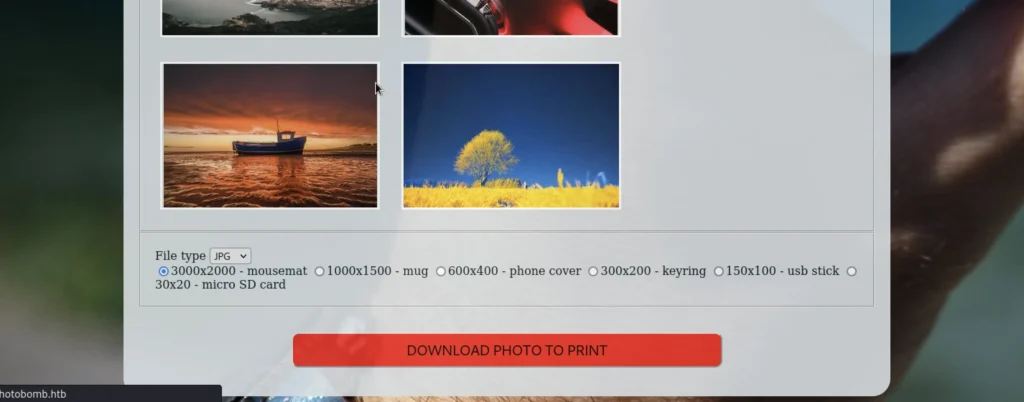This screenshot has width=1024, height=402.
Task: Select the red and black photo thumbnail
Action: [511, 17]
